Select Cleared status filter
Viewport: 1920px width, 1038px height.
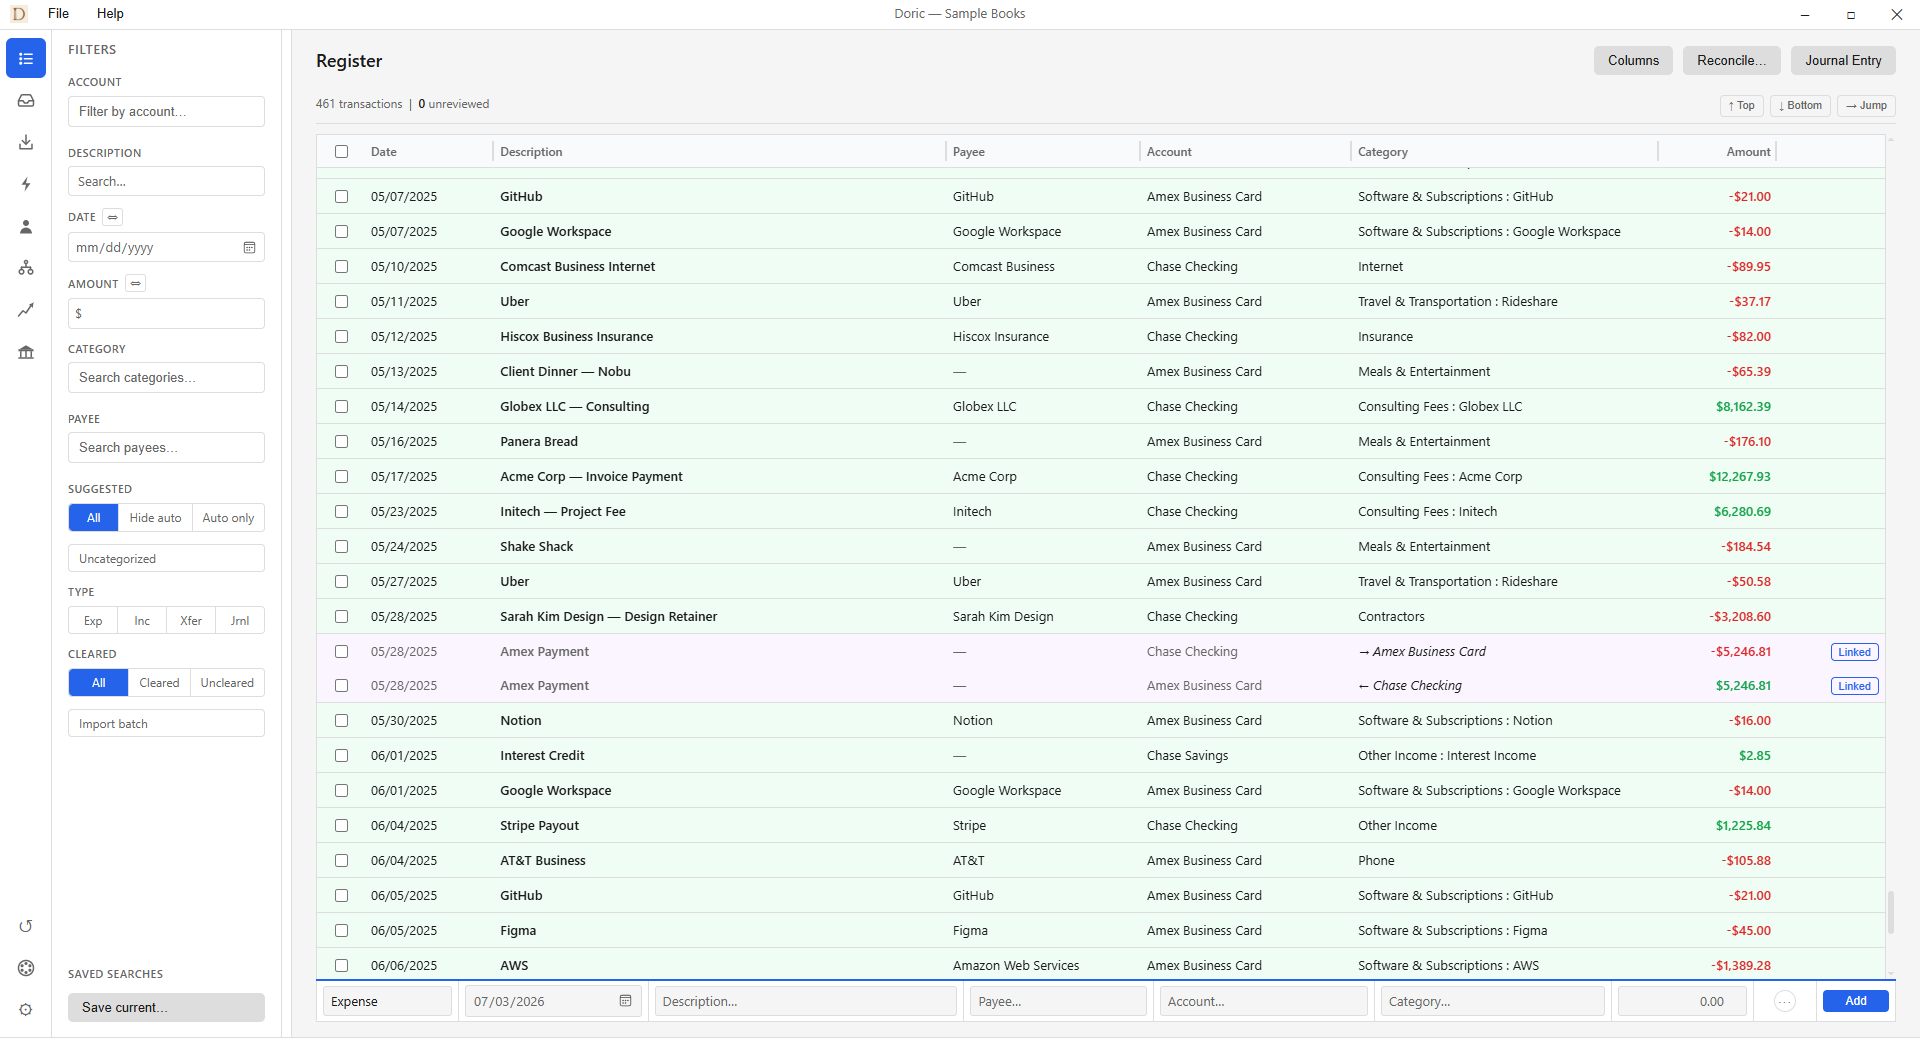tap(159, 683)
